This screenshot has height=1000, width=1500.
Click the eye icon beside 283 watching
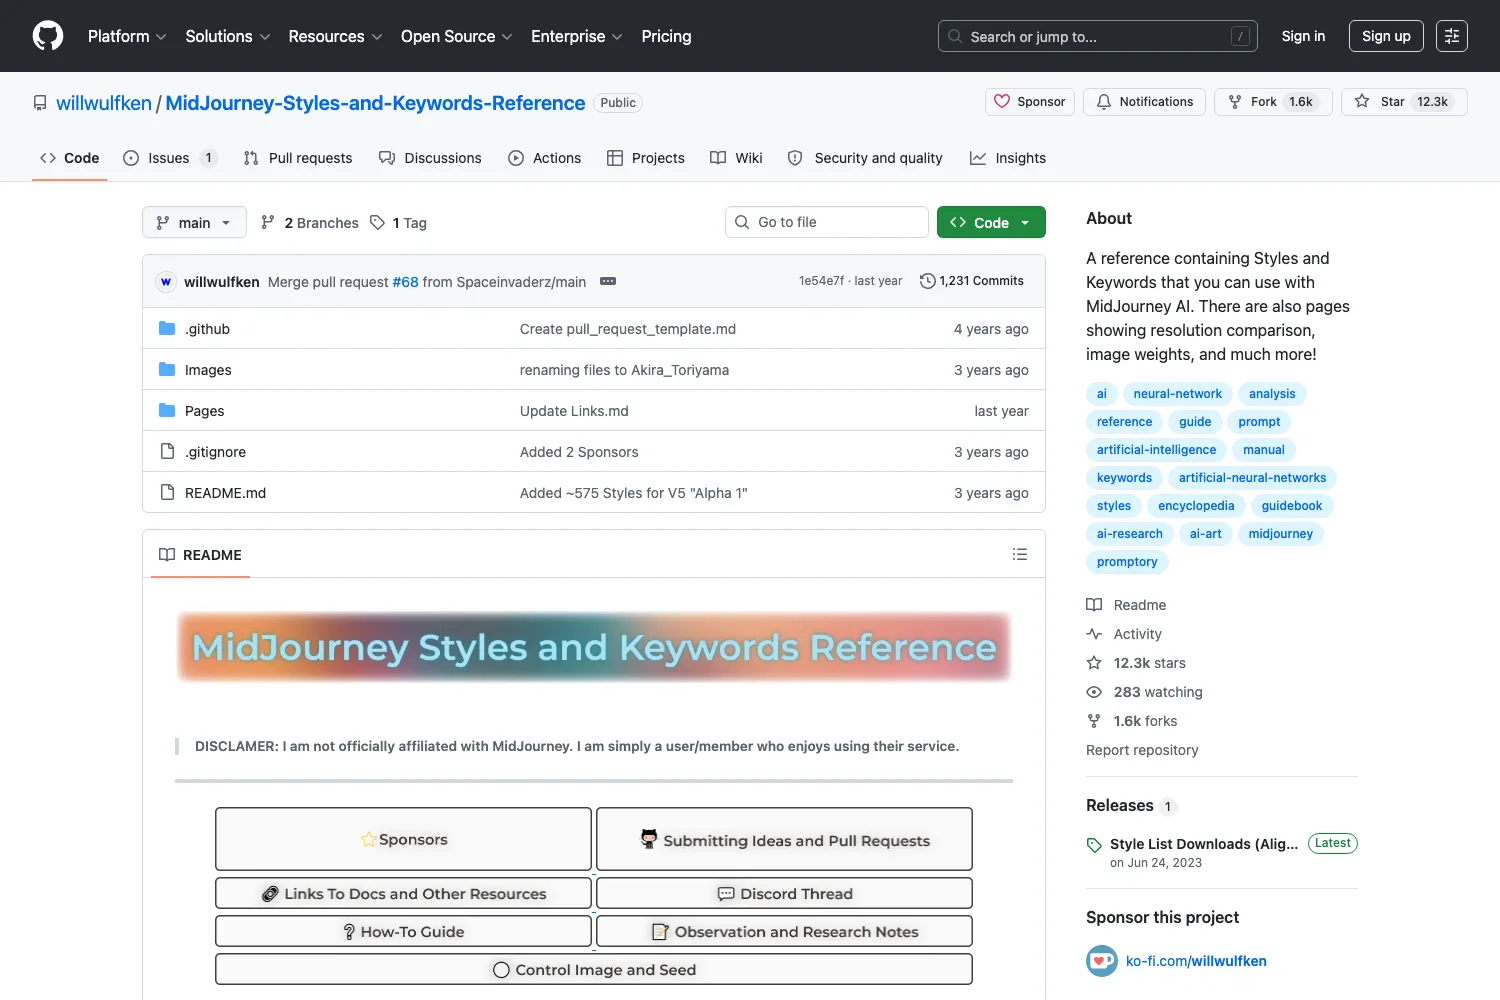1094,692
